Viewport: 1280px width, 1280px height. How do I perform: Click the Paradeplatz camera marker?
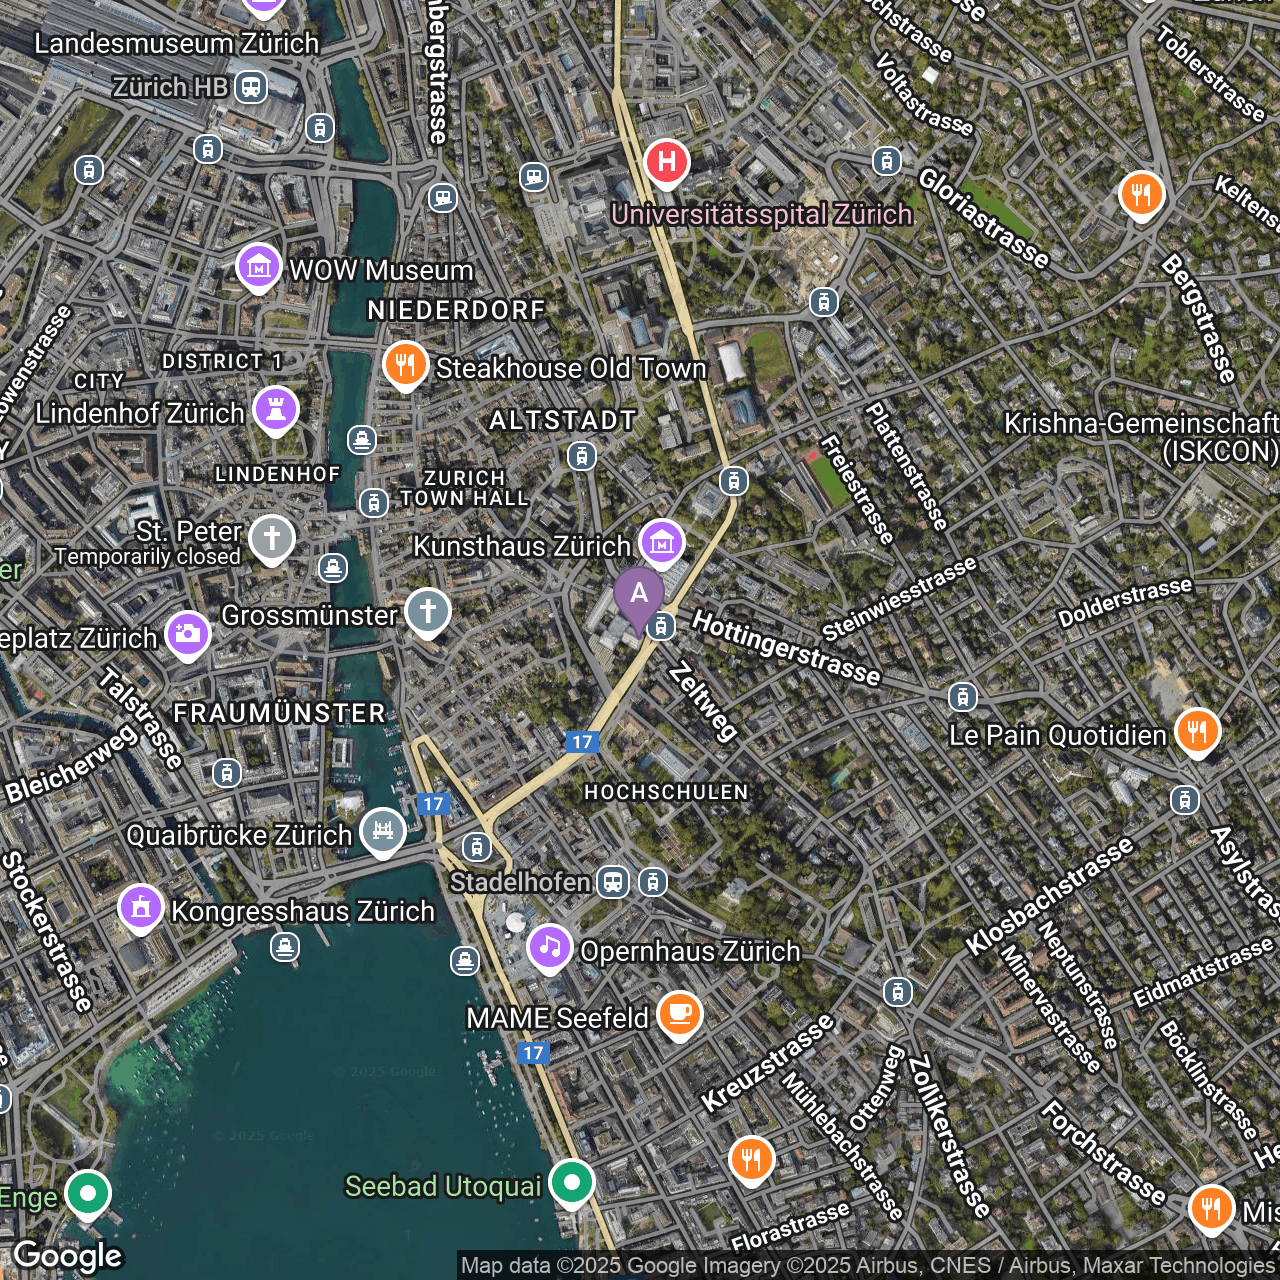(188, 636)
